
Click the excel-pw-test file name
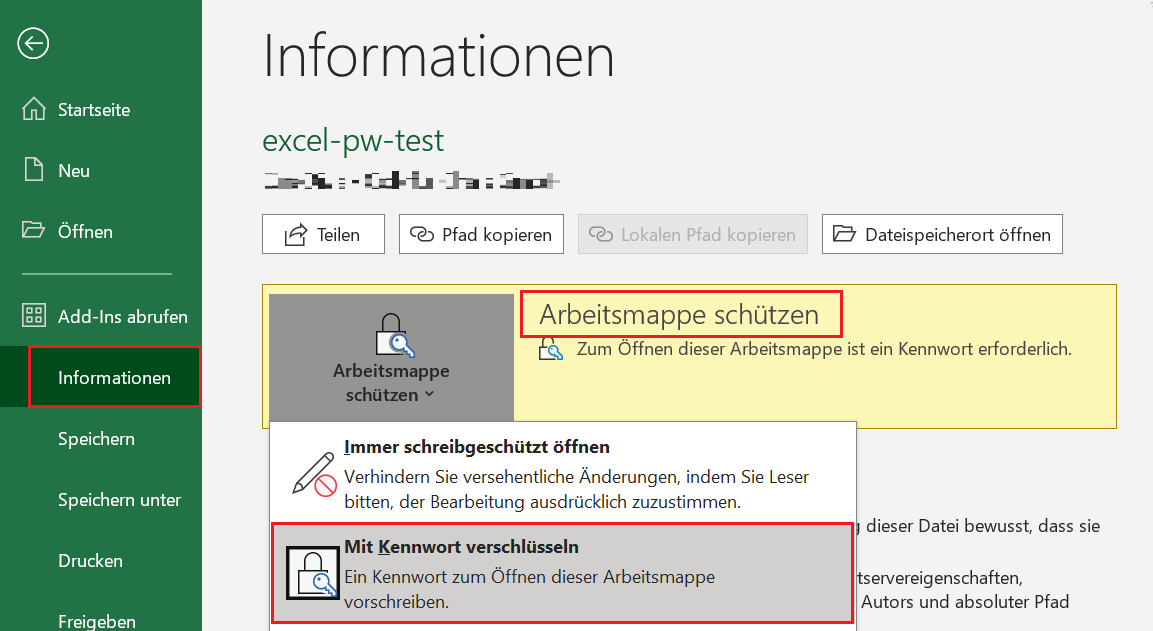(x=353, y=140)
